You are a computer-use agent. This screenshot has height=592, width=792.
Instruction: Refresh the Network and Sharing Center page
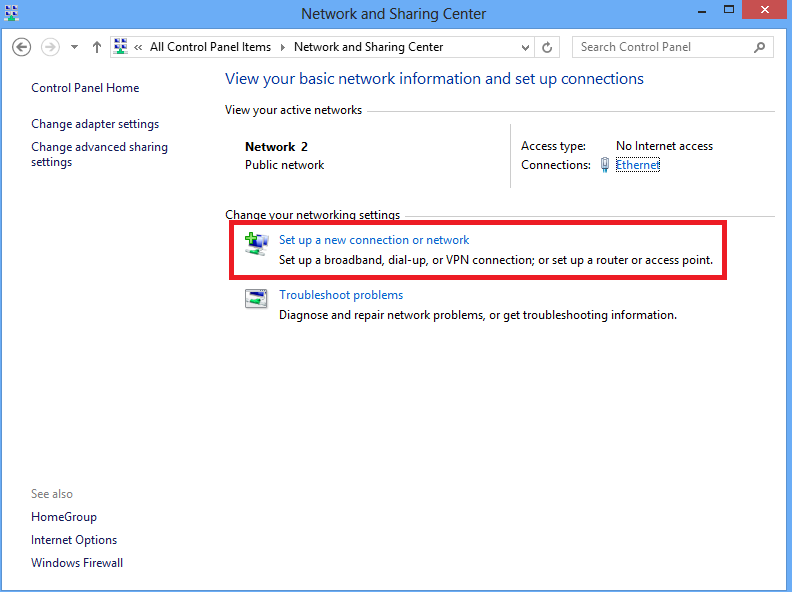(547, 47)
